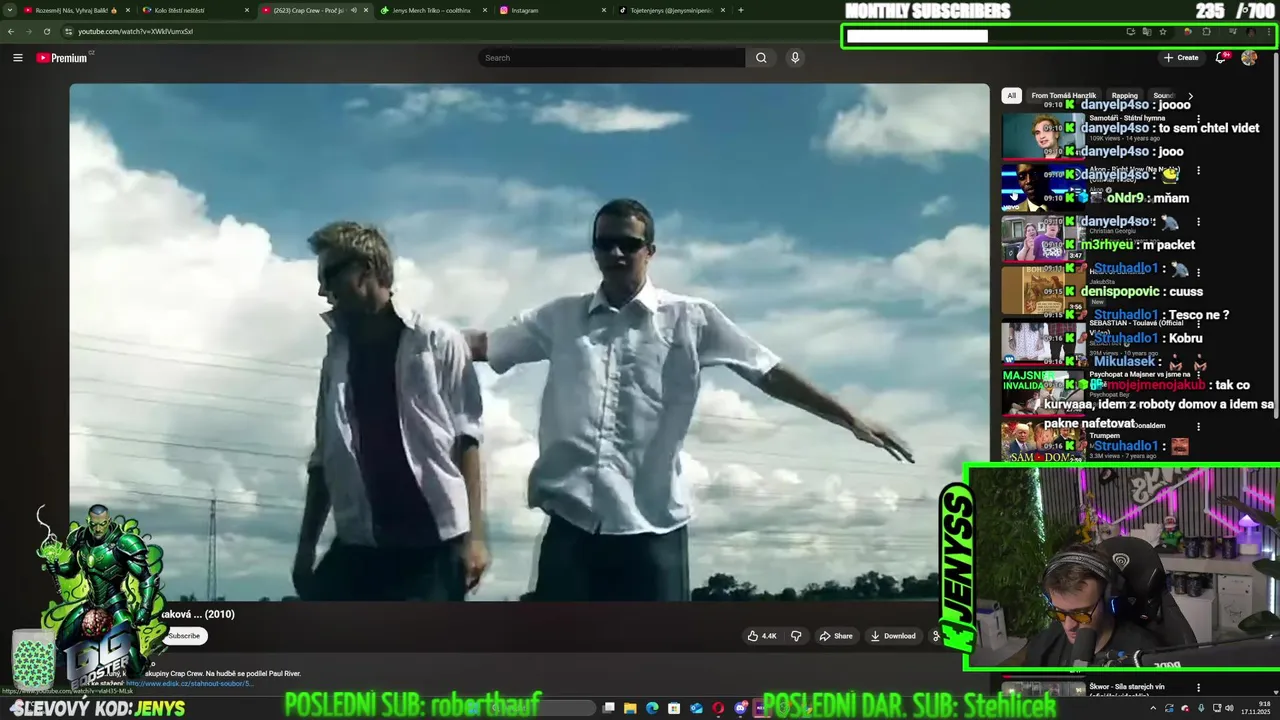
Task: Open YouTube notifications bell
Action: [x=1220, y=58]
